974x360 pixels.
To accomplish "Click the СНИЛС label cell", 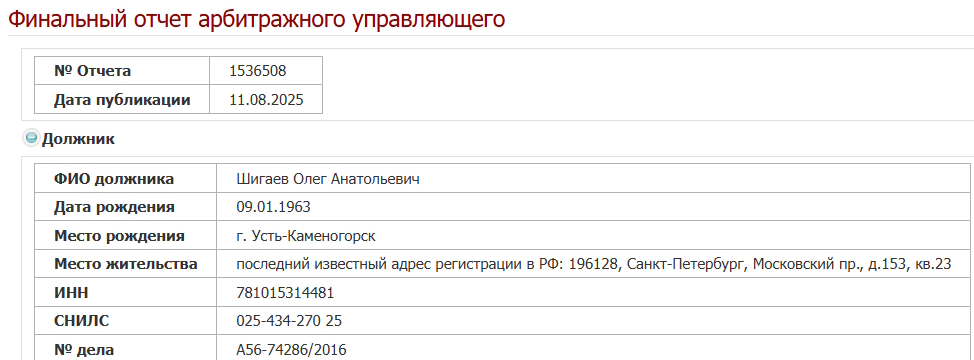I will [x=125, y=321].
